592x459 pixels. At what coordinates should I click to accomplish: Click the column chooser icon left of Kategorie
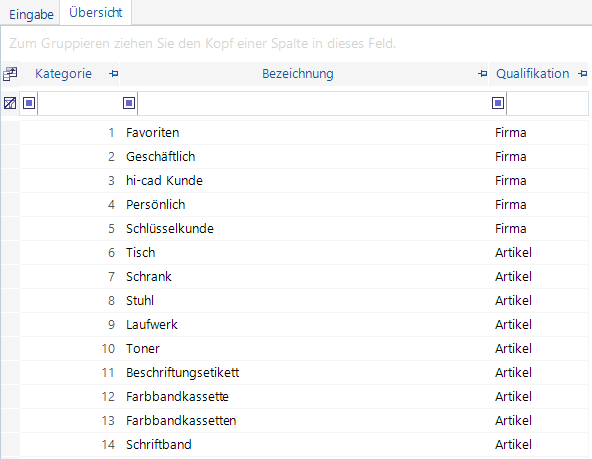[x=10, y=74]
